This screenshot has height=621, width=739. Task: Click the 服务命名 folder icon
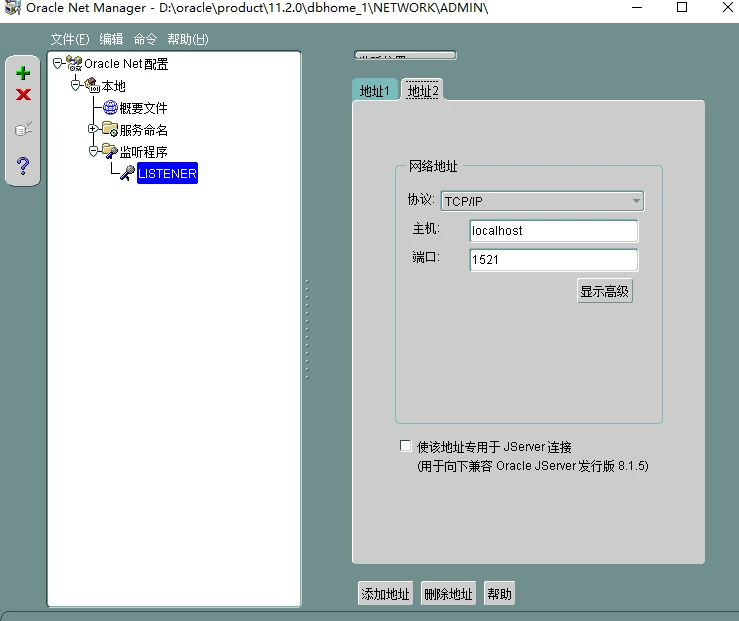click(x=110, y=129)
